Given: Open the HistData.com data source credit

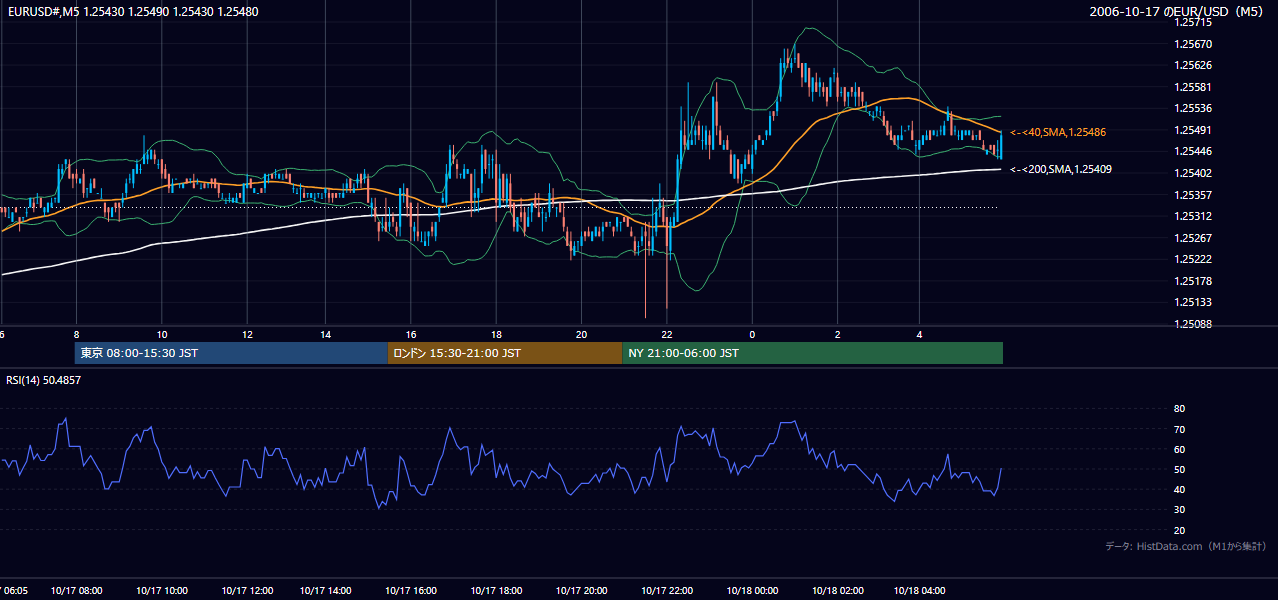Looking at the screenshot, I should click(x=1185, y=546).
